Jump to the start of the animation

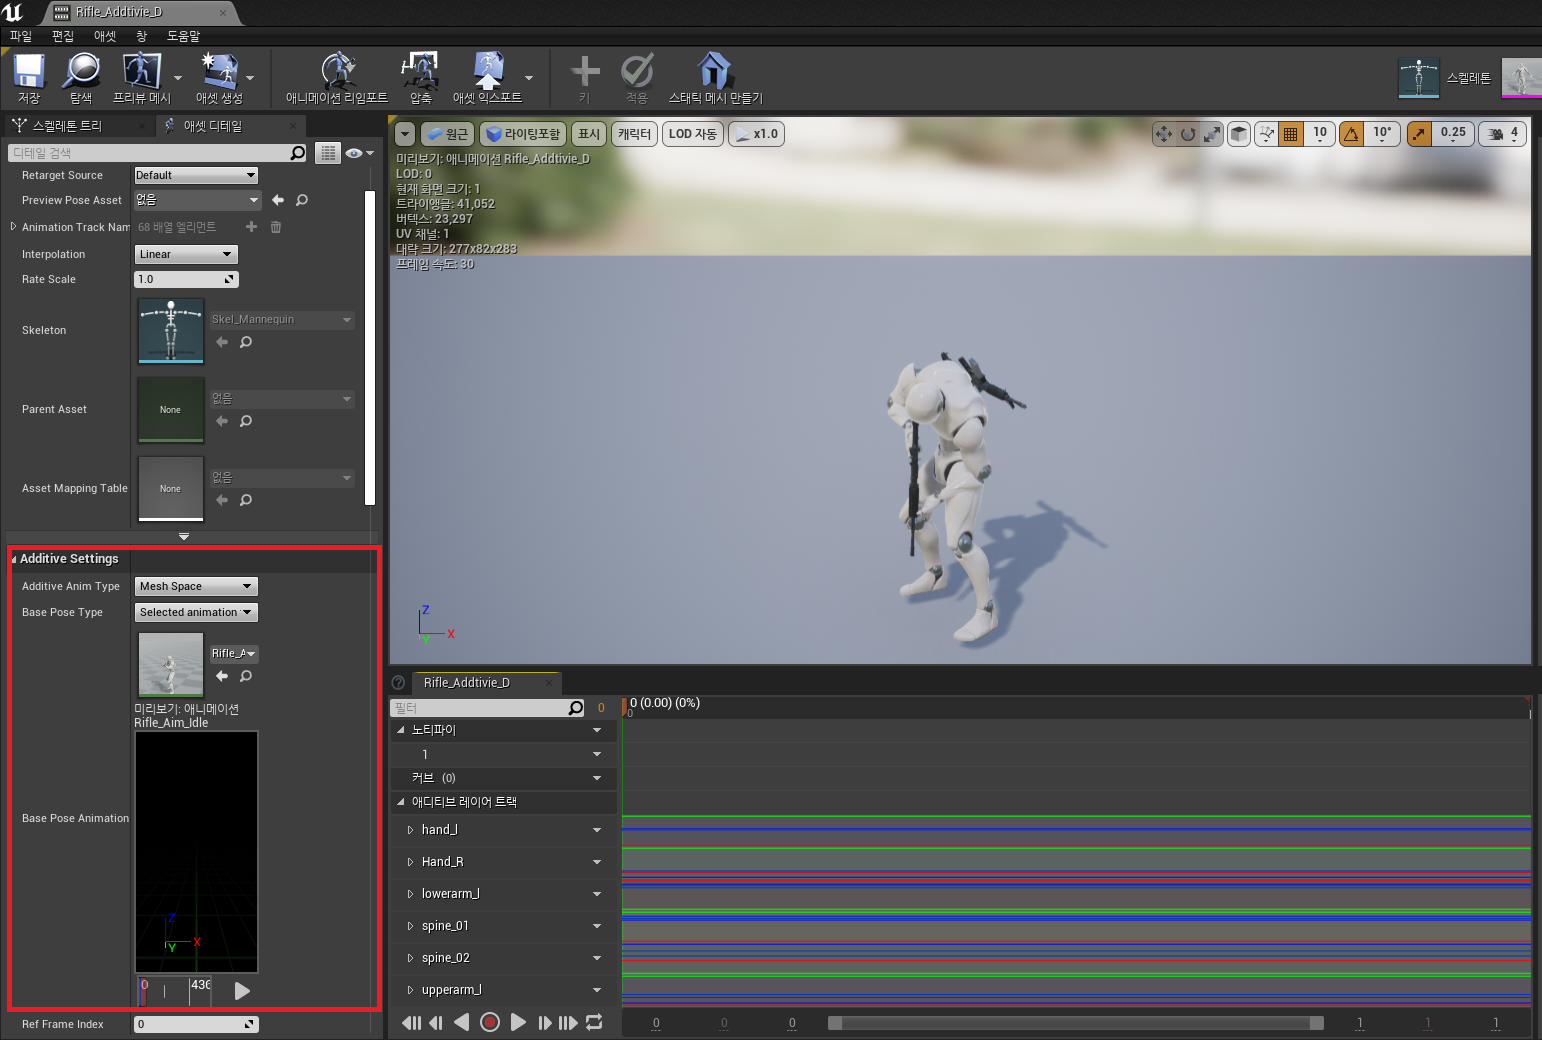pyautogui.click(x=411, y=1022)
